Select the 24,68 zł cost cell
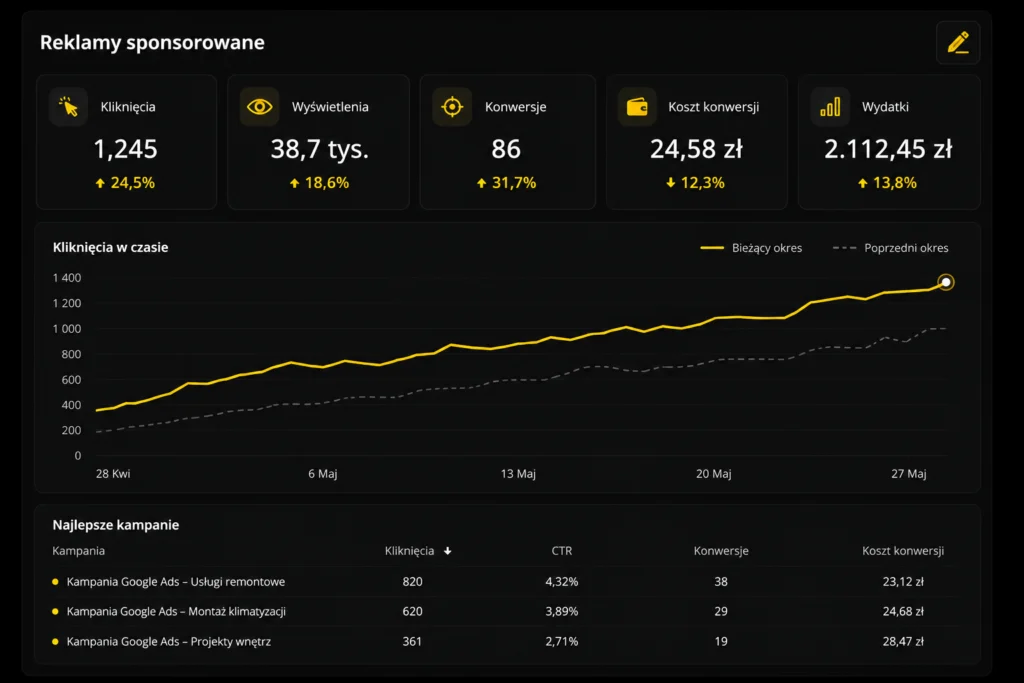The height and width of the screenshot is (683, 1024). click(x=903, y=612)
